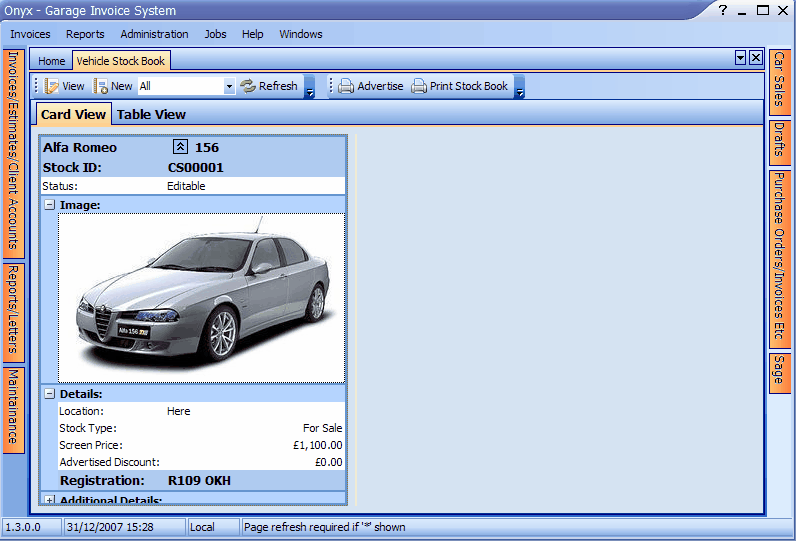Open the Invoices menu

[30, 34]
